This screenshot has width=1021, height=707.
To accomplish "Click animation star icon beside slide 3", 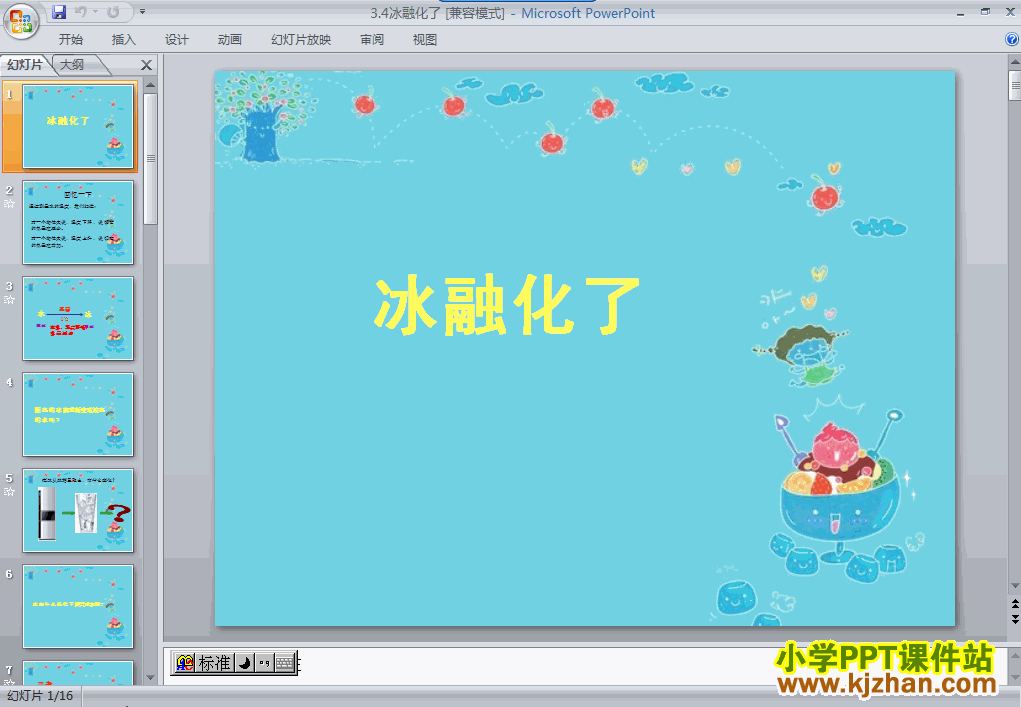I will click(x=9, y=299).
